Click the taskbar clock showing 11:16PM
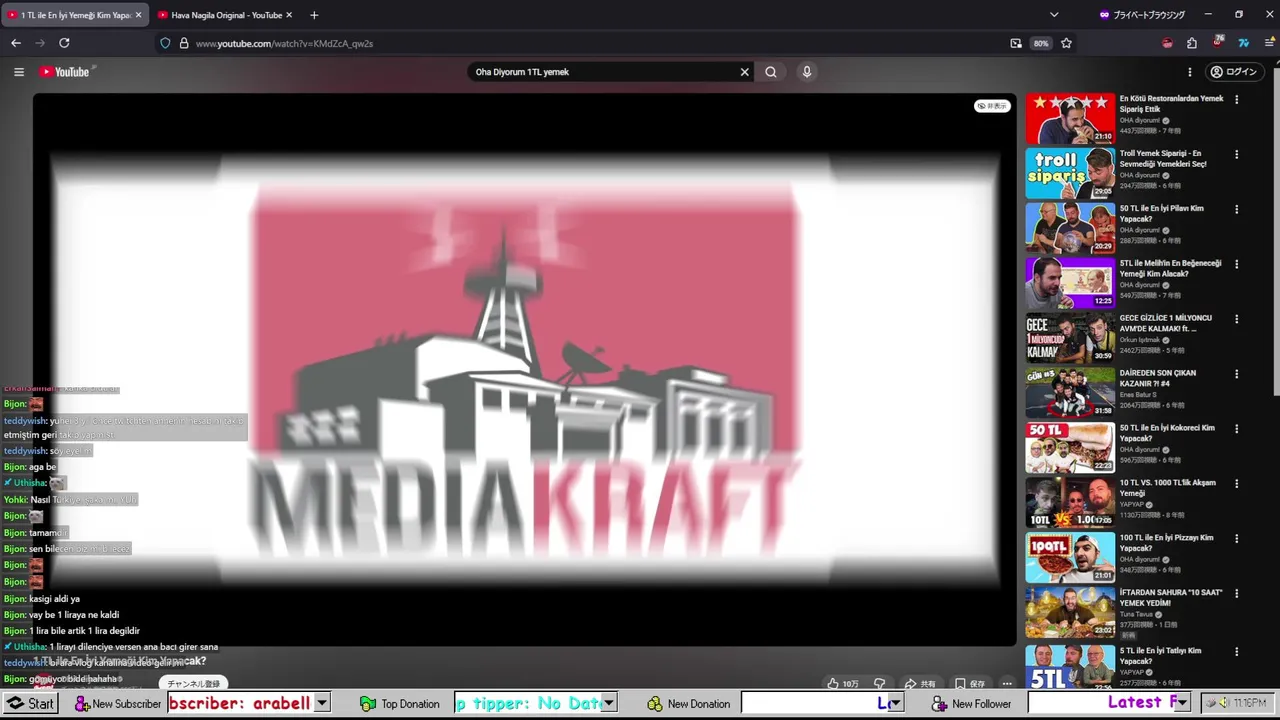This screenshot has width=1280, height=720. coord(1250,703)
